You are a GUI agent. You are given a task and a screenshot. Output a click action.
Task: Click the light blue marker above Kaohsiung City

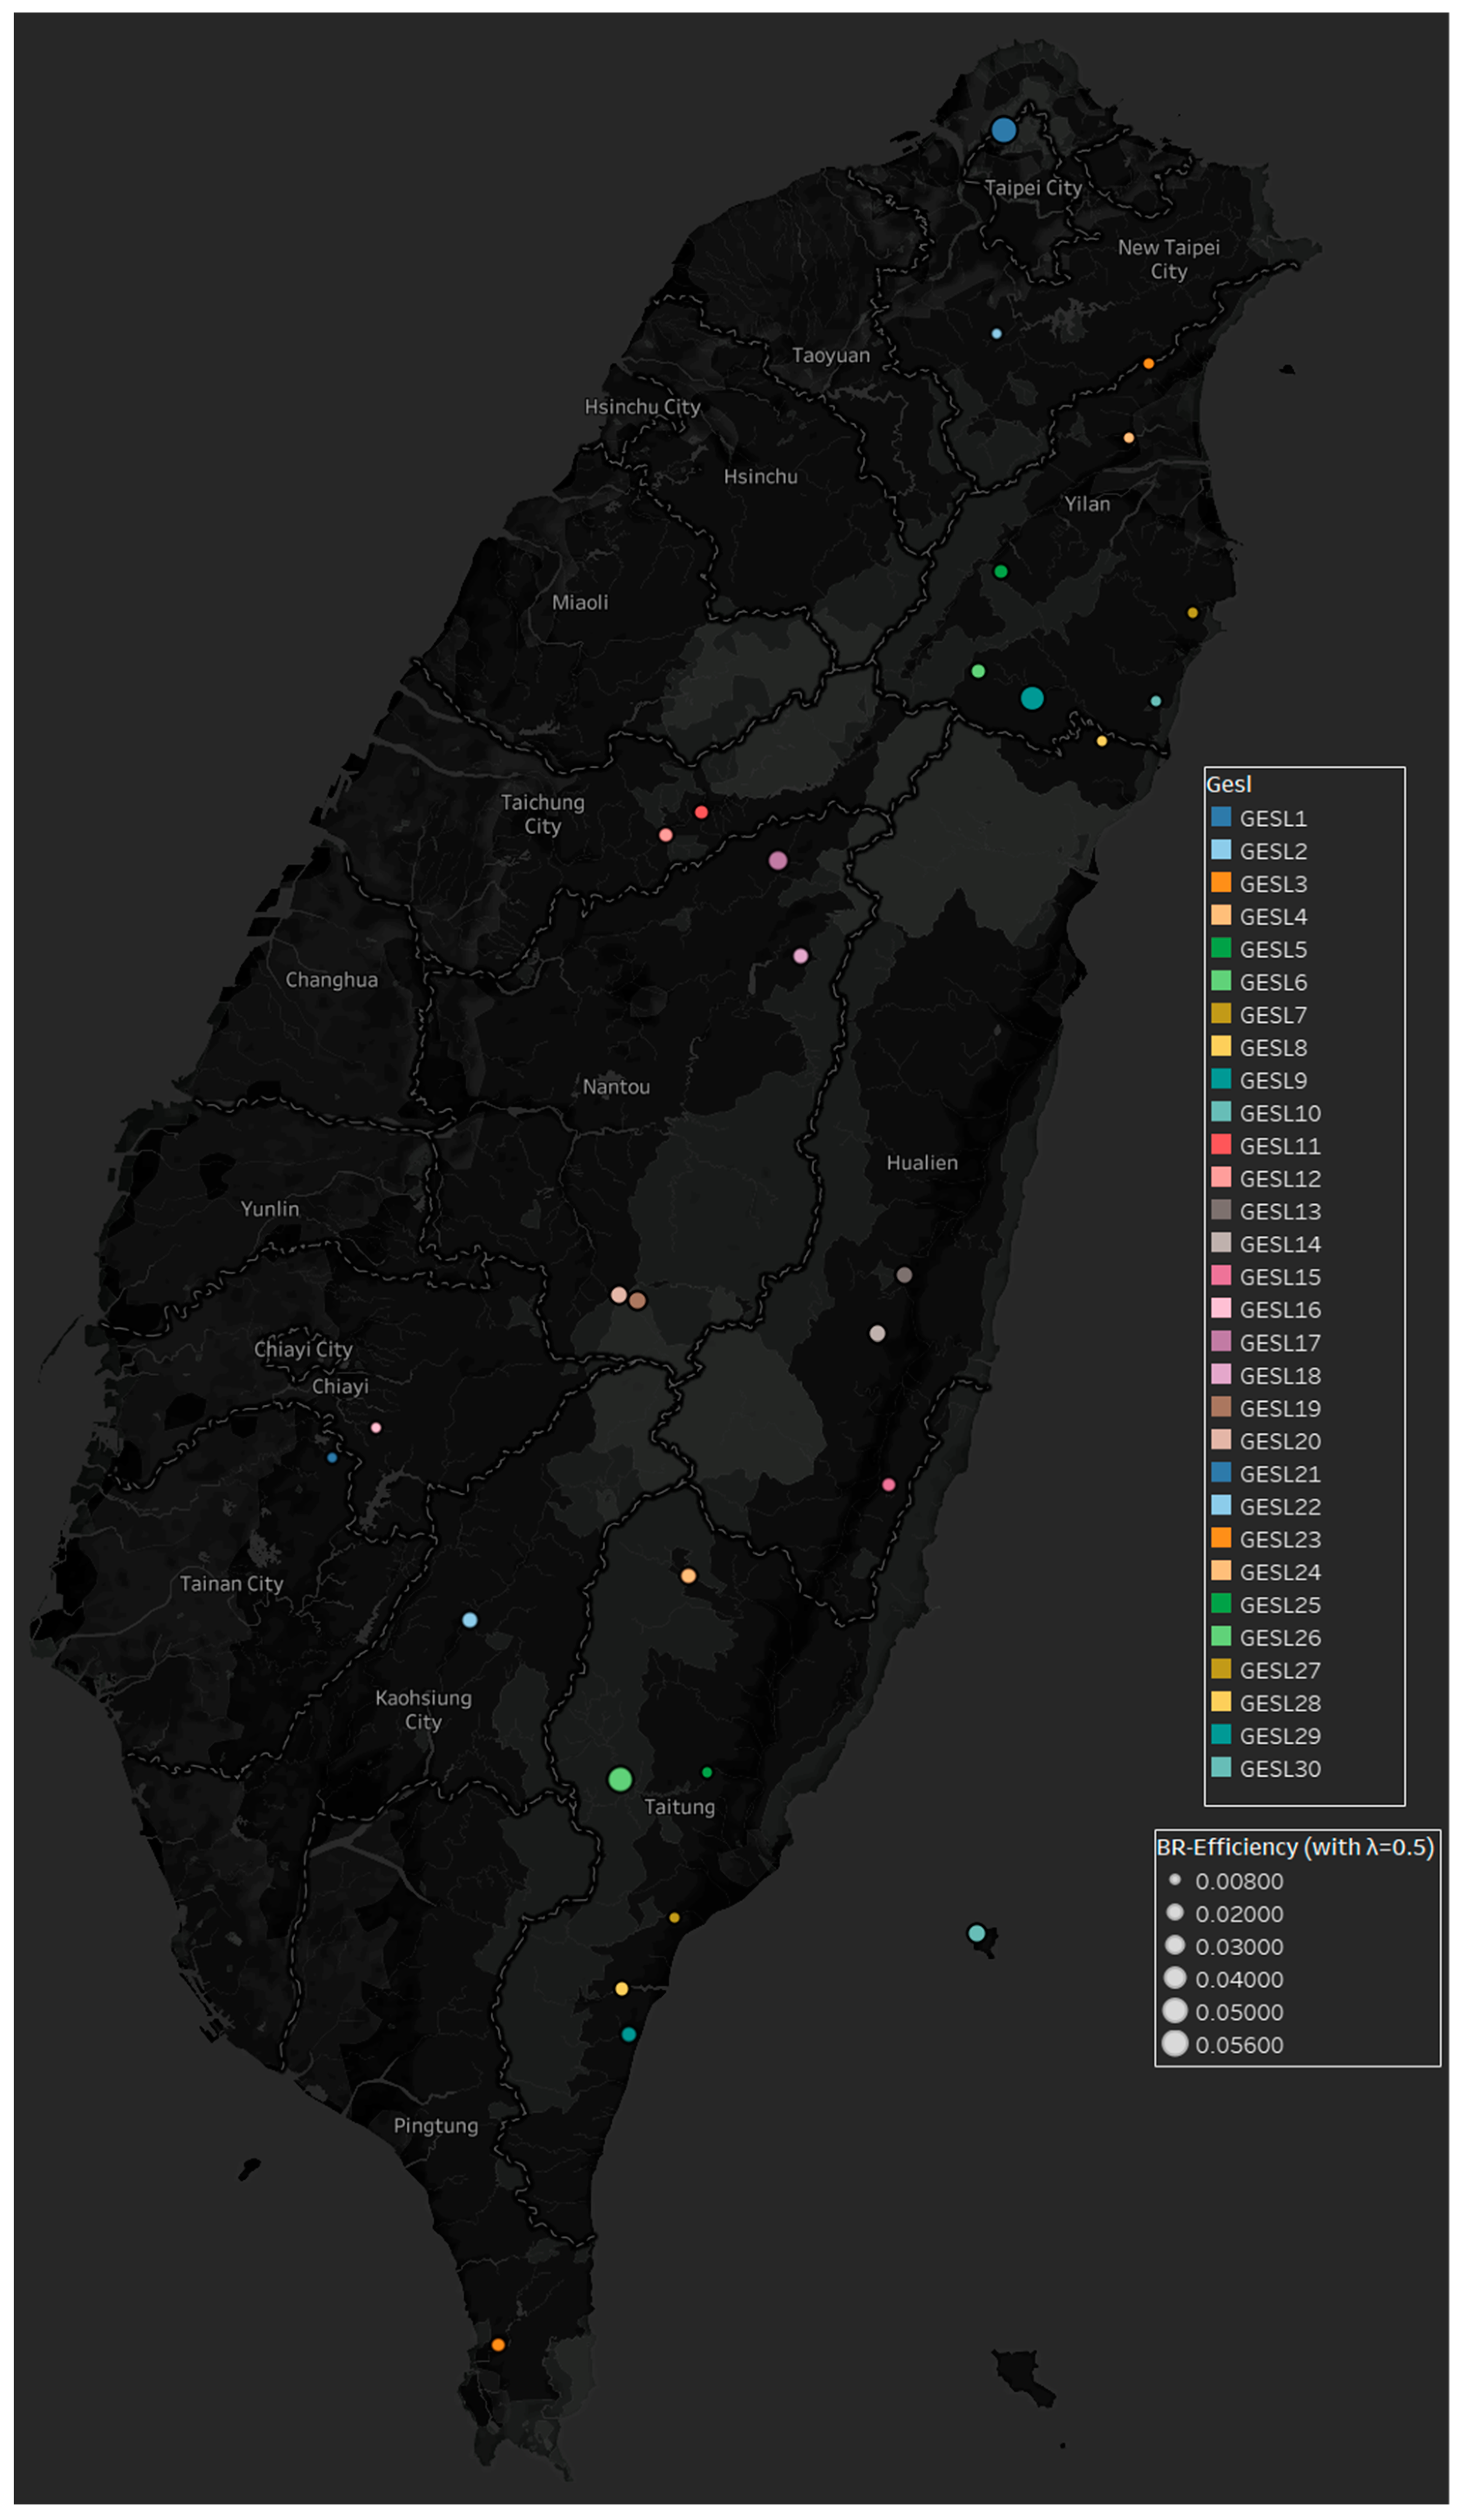(x=470, y=1620)
